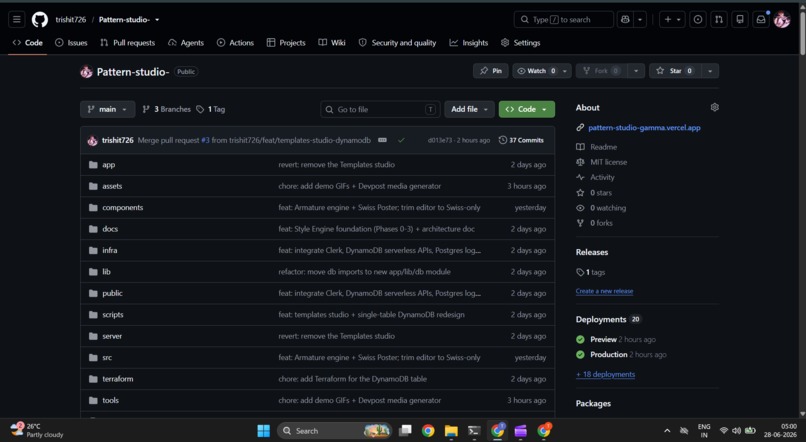Switch to the Insights tab

(469, 43)
